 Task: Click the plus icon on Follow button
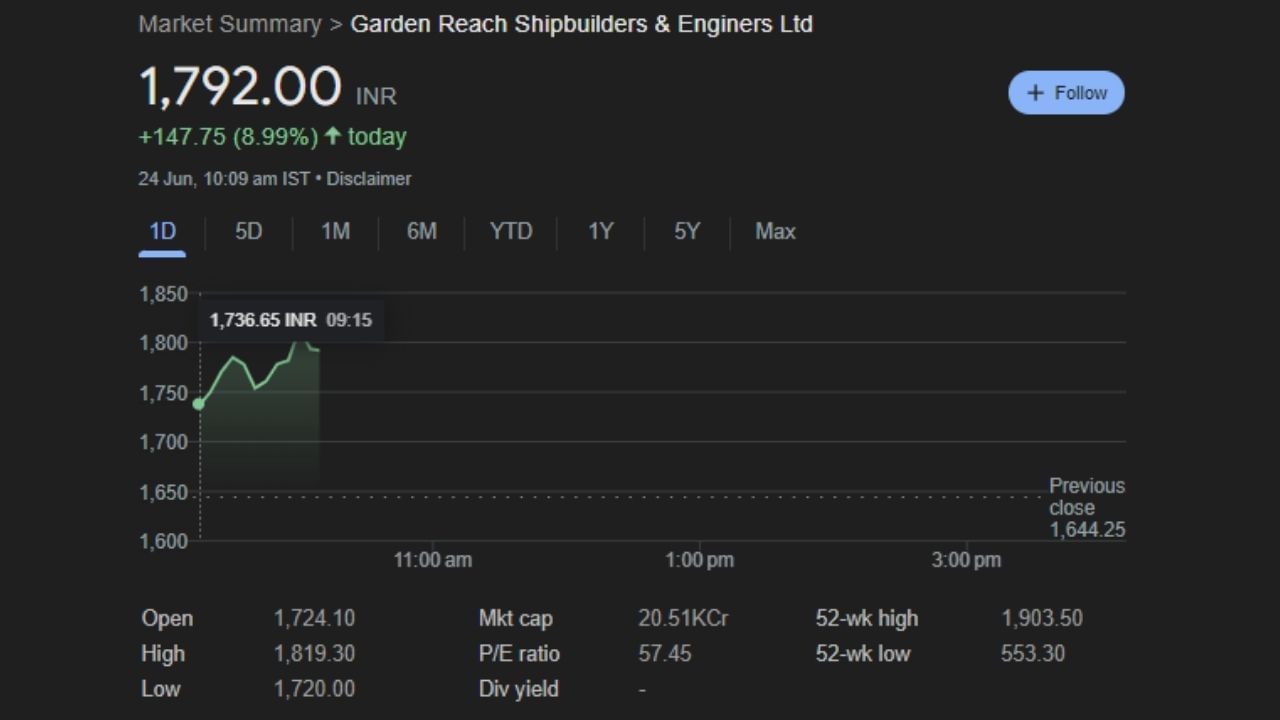(x=1035, y=93)
